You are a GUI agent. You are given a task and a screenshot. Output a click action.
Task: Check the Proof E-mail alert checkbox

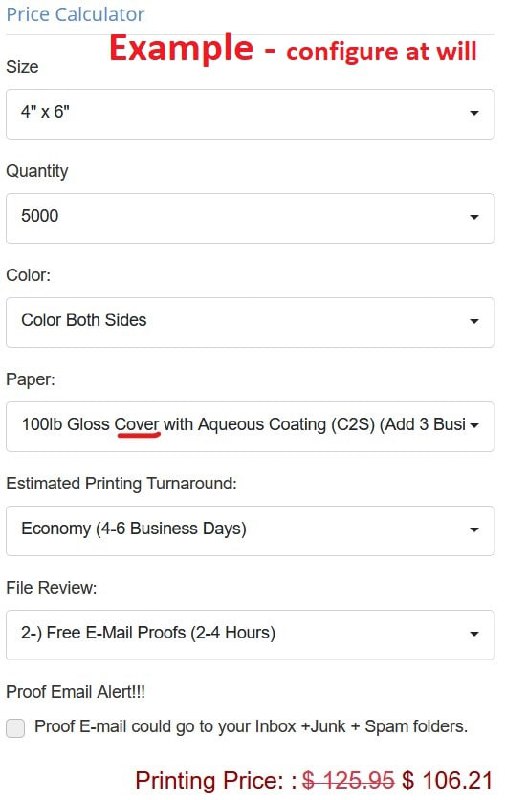(x=15, y=728)
